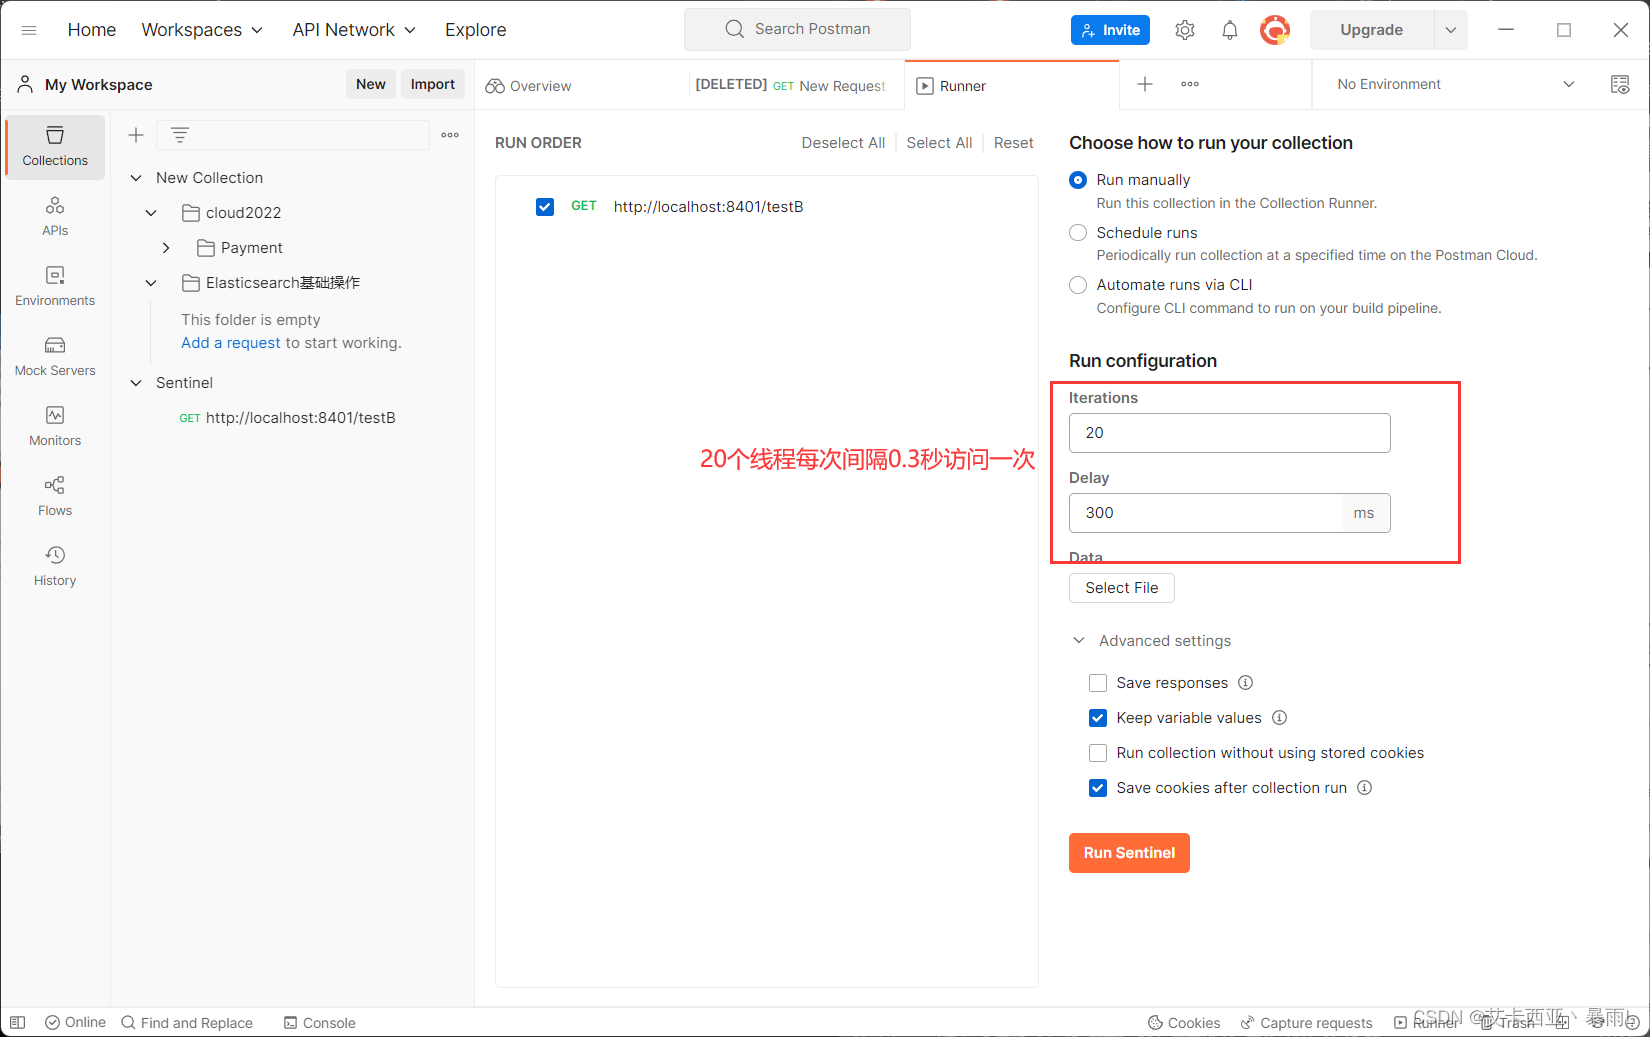Image resolution: width=1650 pixels, height=1037 pixels.
Task: Collapse the Advanced settings section
Action: [x=1079, y=641]
